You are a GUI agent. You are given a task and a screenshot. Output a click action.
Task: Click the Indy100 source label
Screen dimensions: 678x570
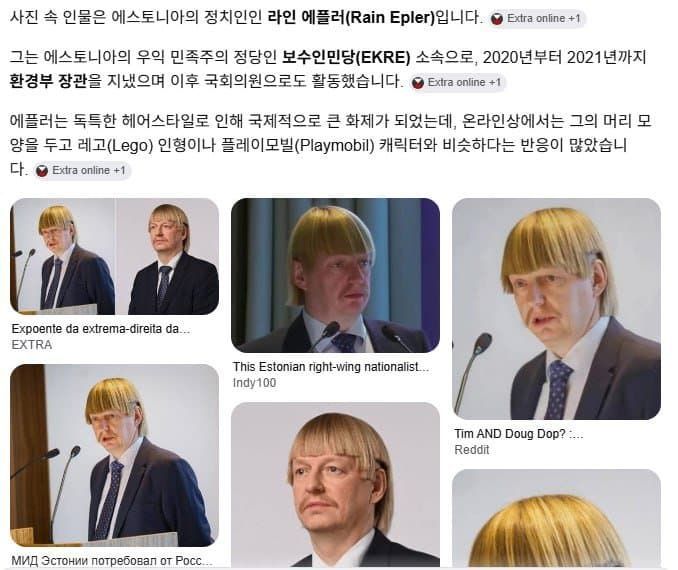coord(254,383)
